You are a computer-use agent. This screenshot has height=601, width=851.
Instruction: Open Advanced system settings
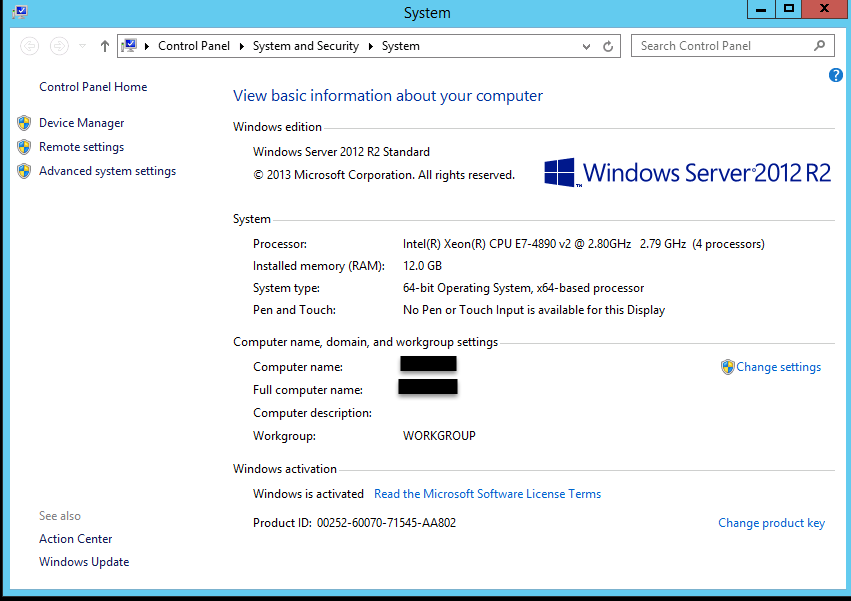coord(107,171)
